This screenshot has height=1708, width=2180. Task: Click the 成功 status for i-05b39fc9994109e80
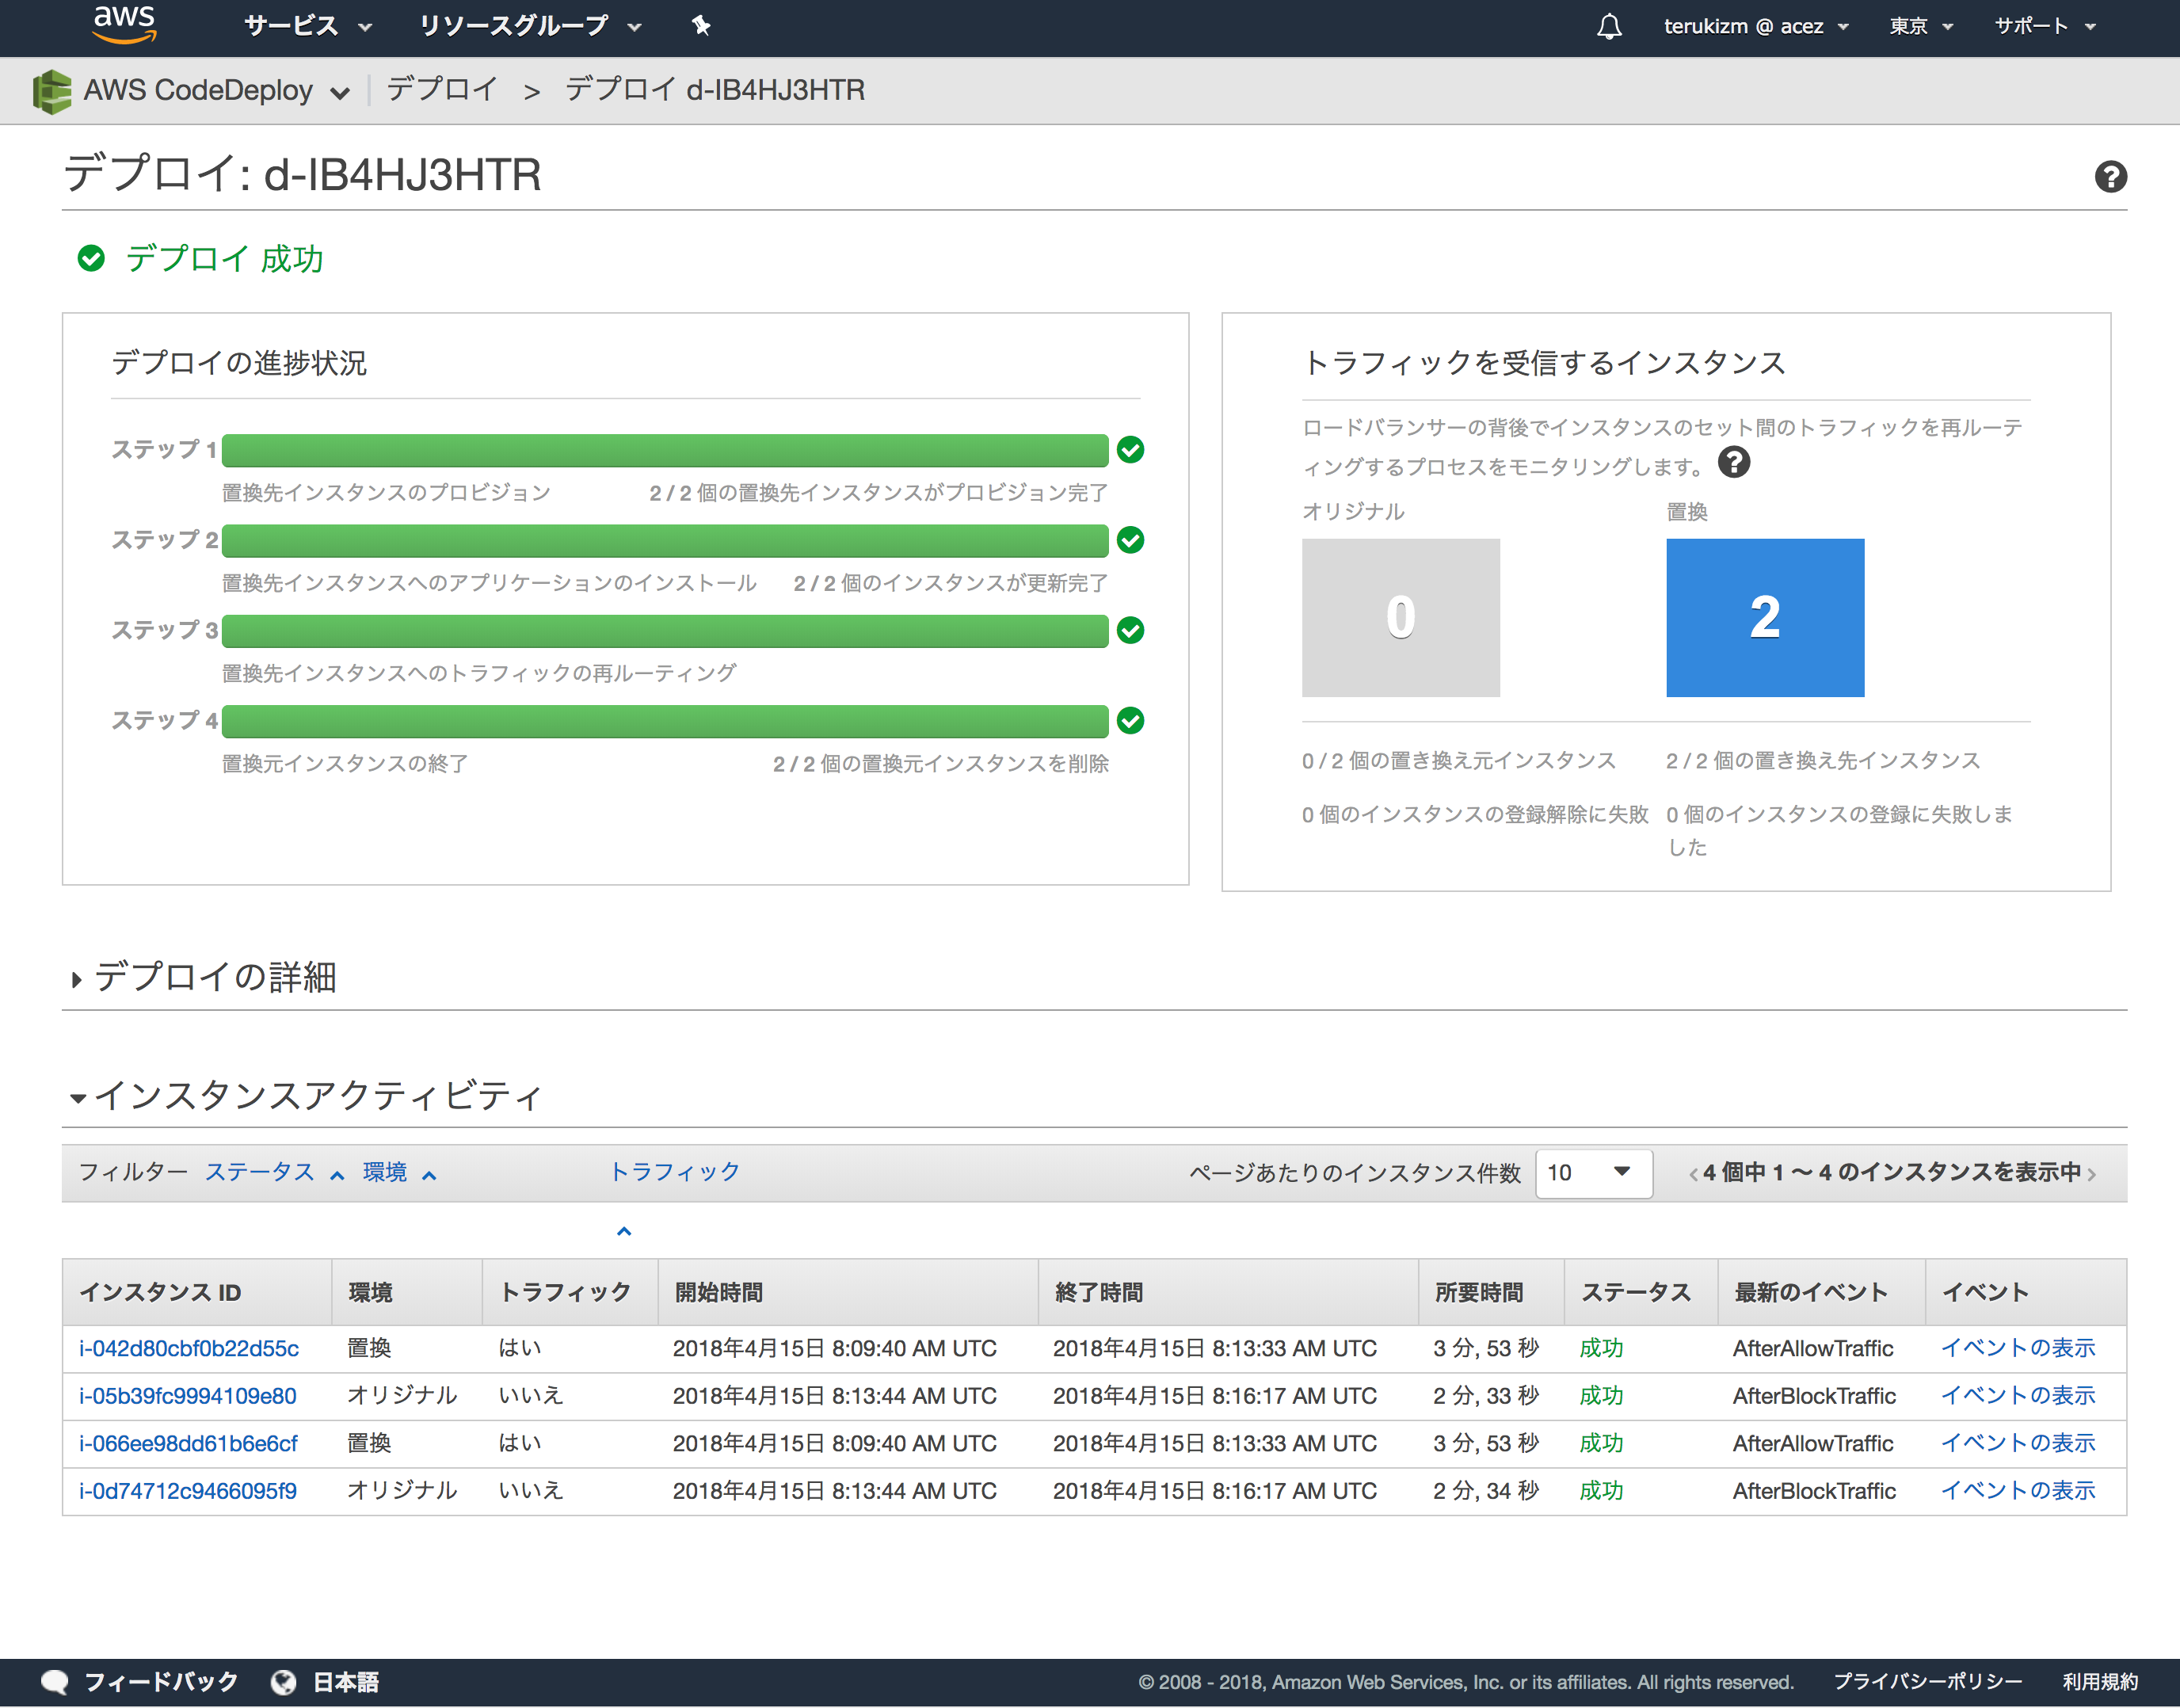1601,1396
